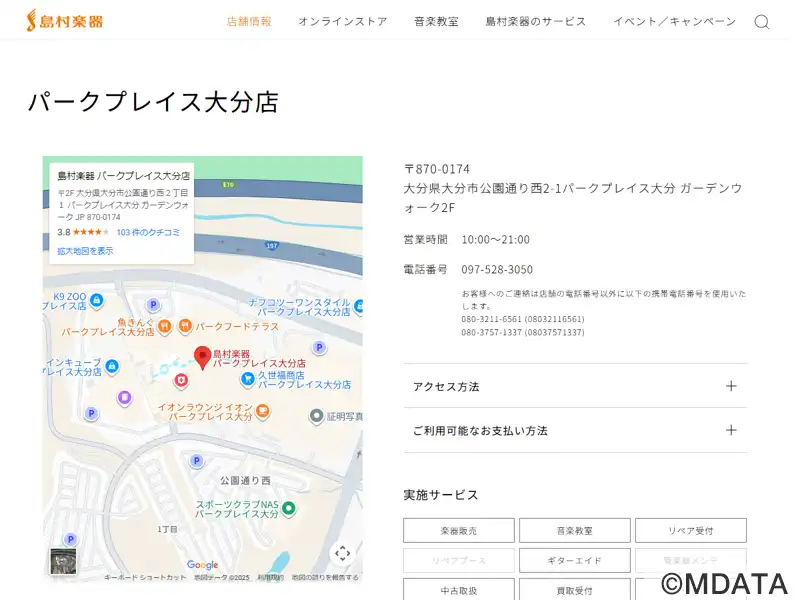The height and width of the screenshot is (600, 800).
Task: Open the 103 件のクチコミ reviews link
Action: coord(148,232)
